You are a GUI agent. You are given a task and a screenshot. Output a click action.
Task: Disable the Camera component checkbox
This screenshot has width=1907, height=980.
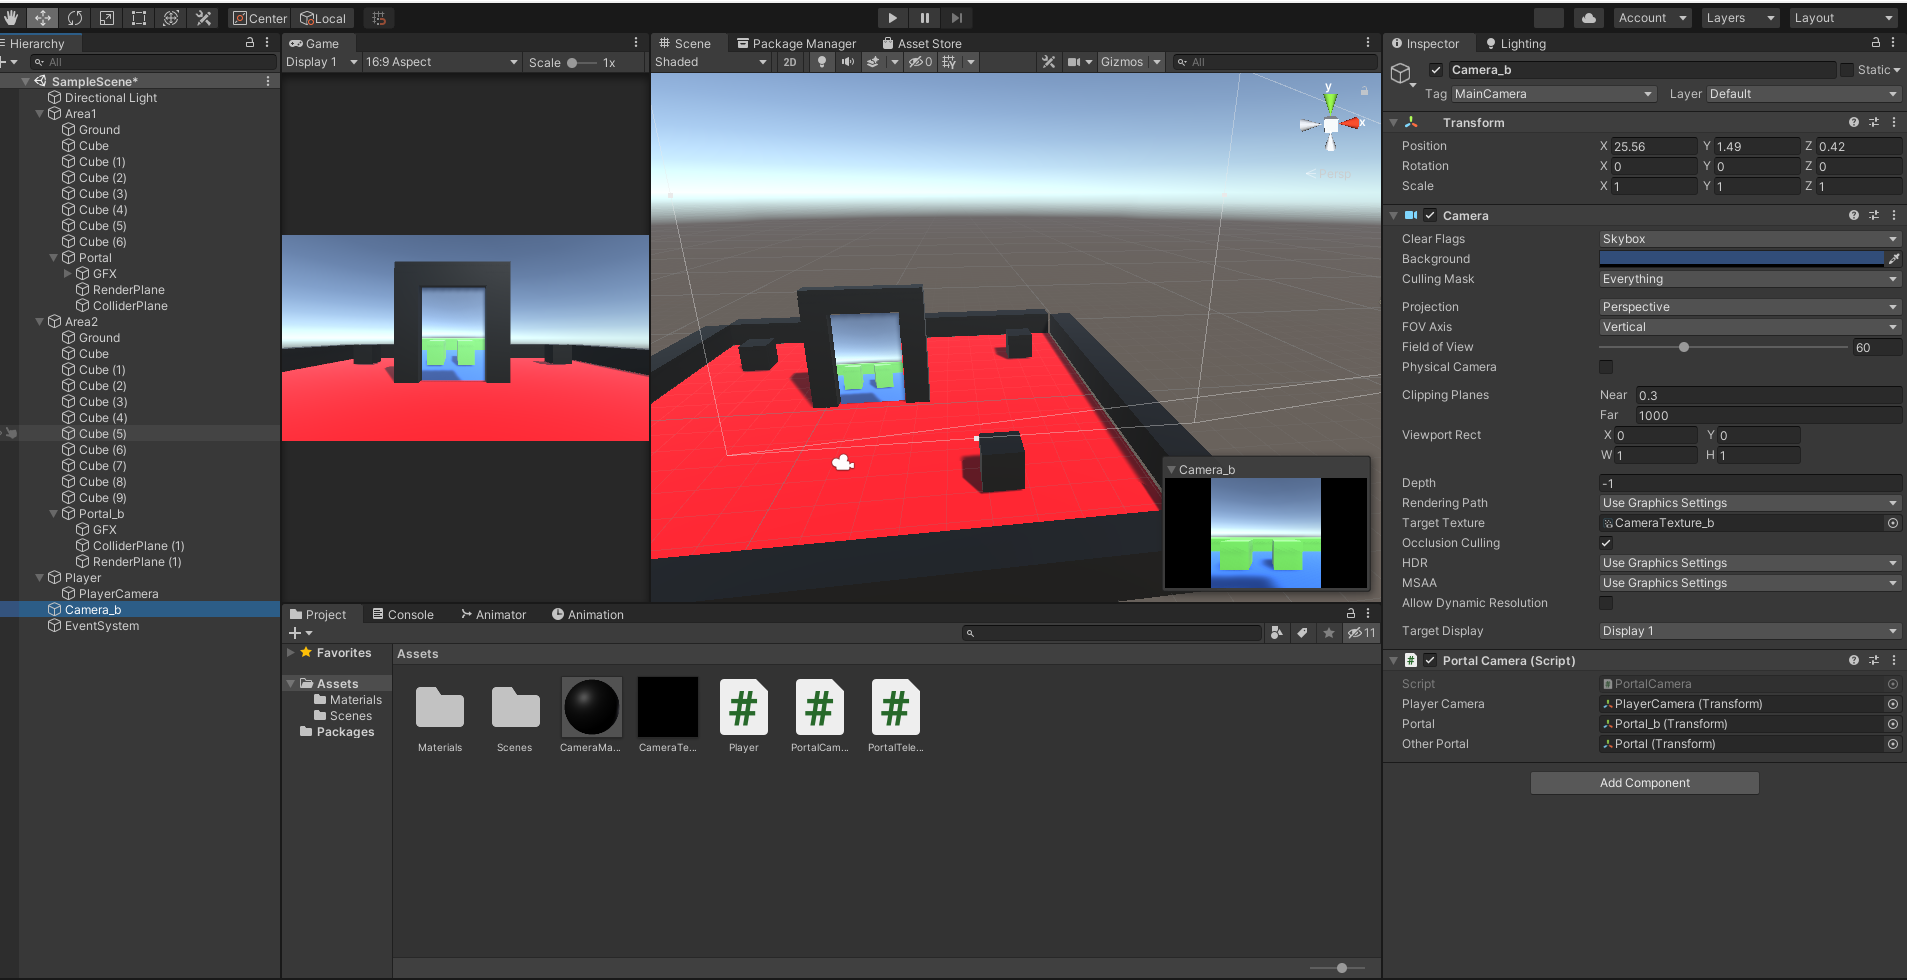(1429, 215)
